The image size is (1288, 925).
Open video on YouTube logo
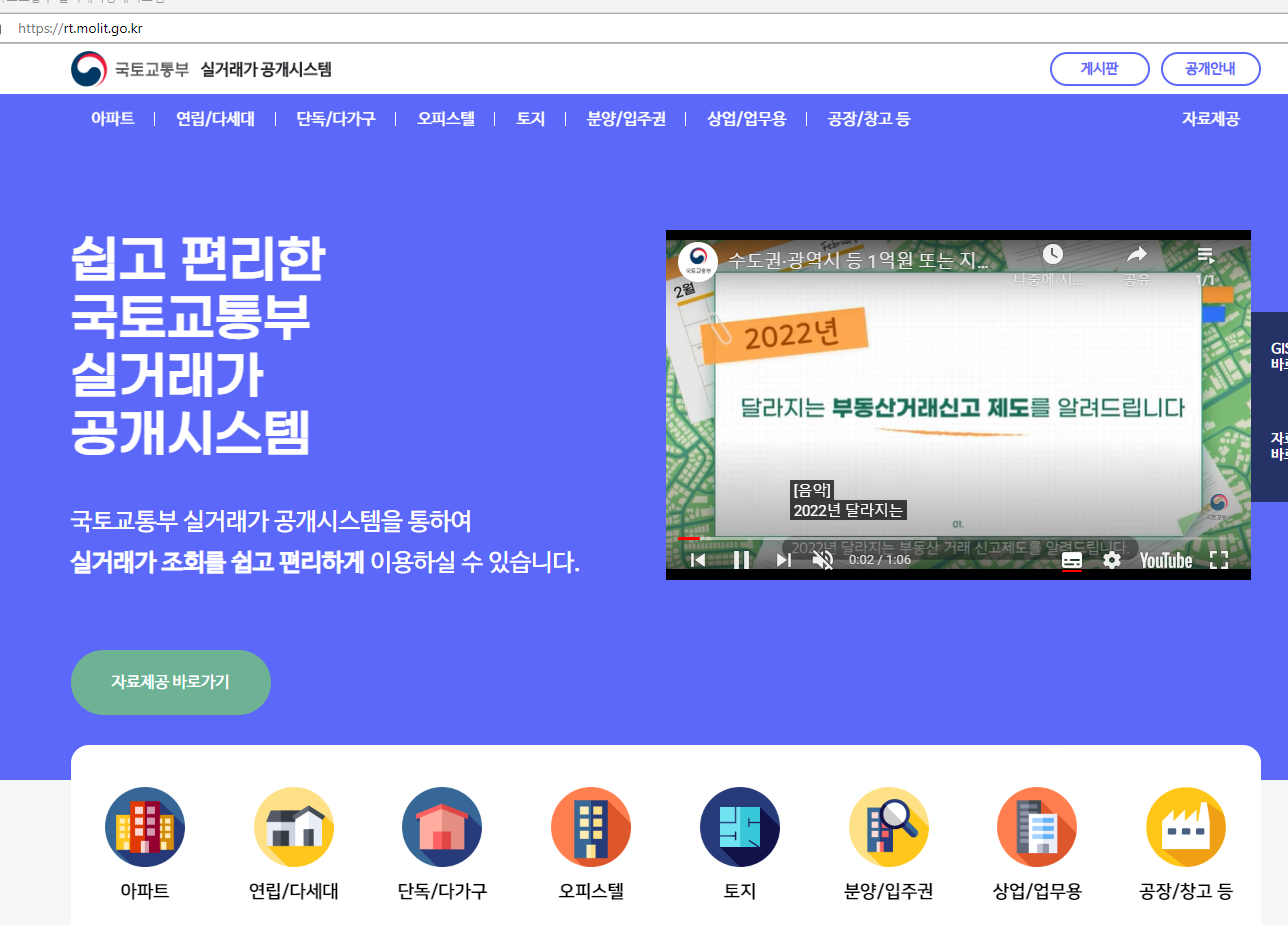(x=1166, y=560)
